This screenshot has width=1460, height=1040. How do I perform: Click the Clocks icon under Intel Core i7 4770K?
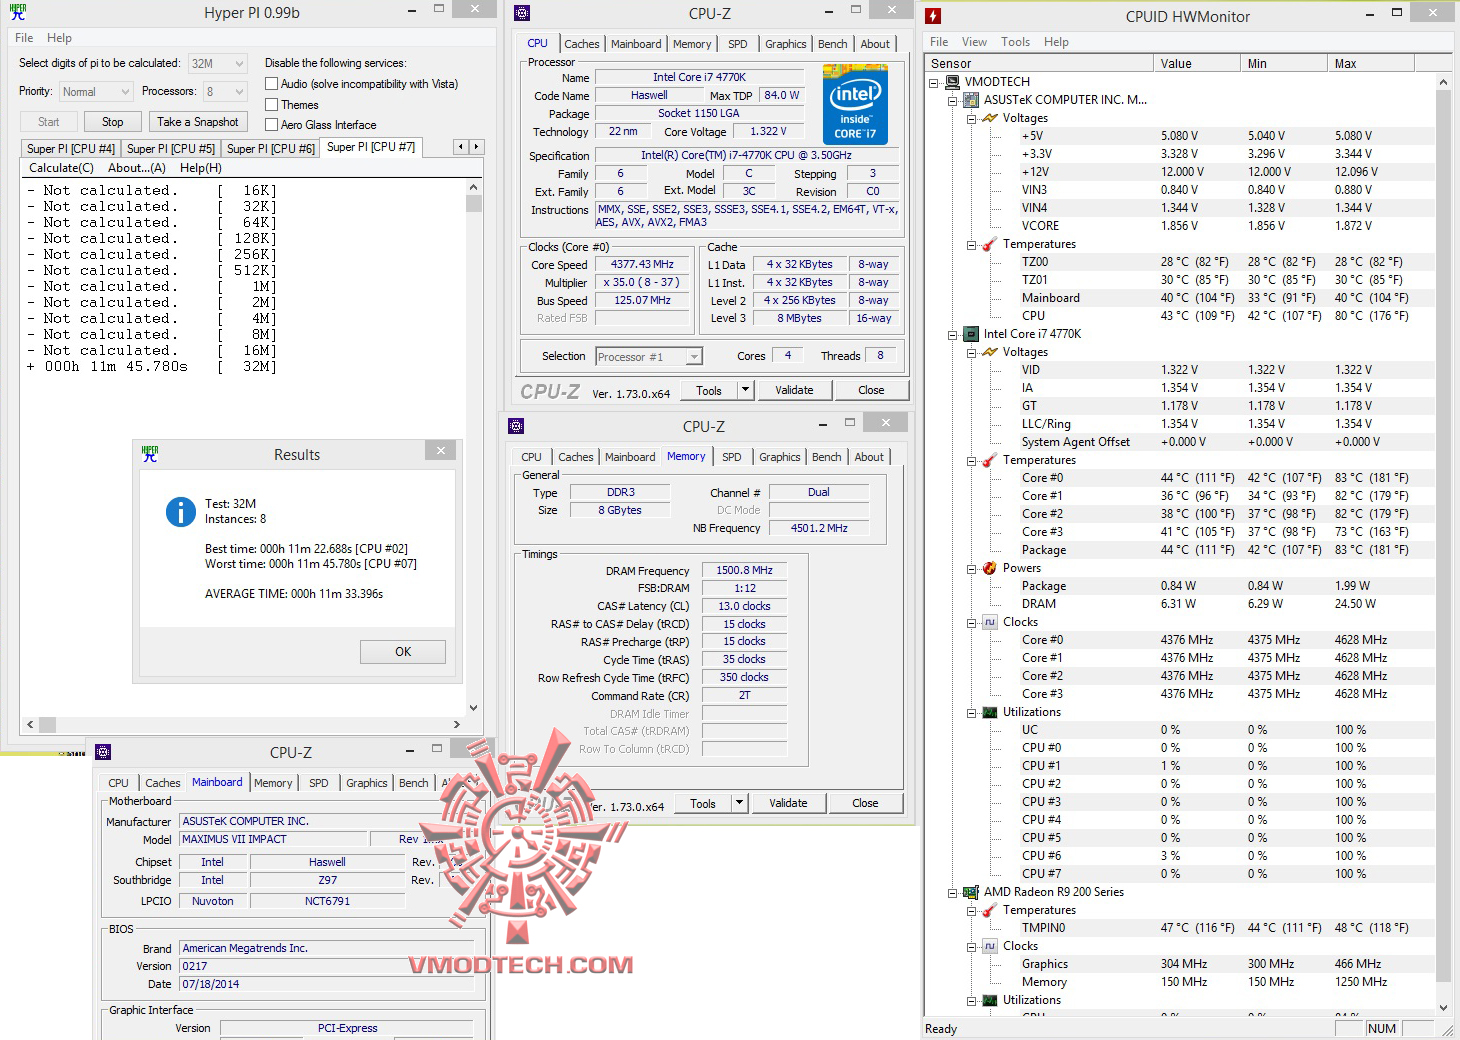pyautogui.click(x=990, y=622)
